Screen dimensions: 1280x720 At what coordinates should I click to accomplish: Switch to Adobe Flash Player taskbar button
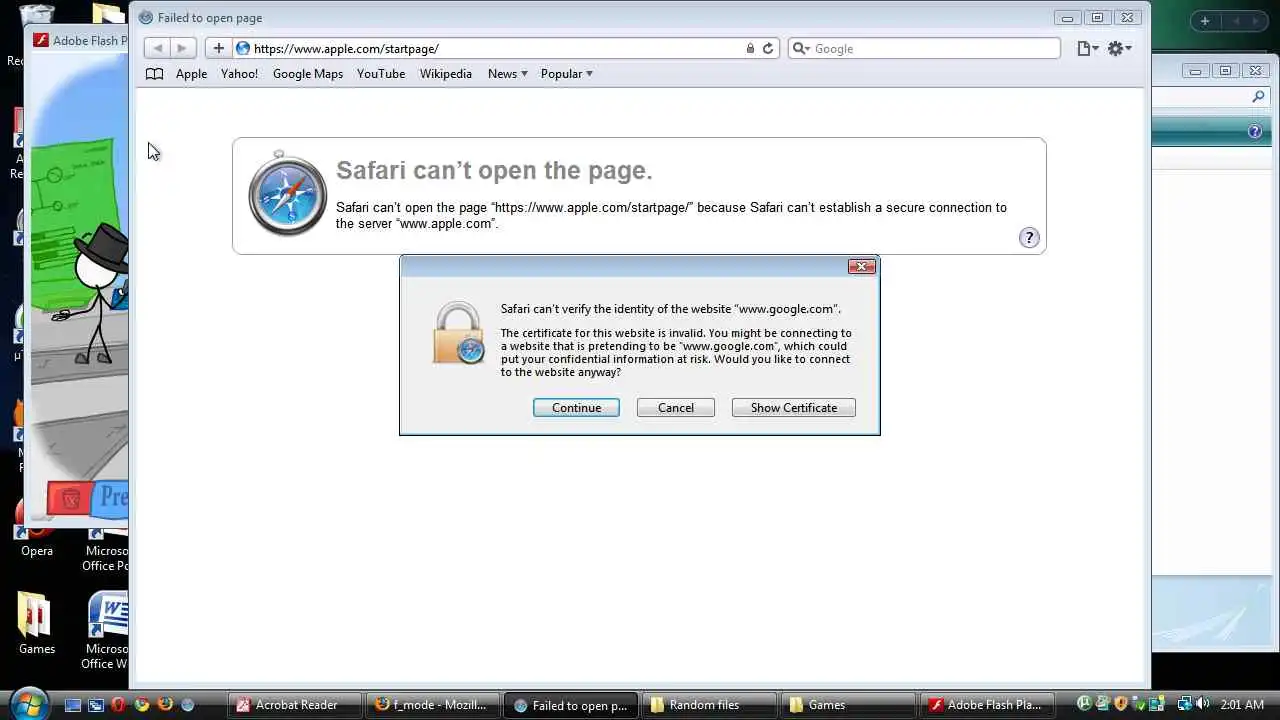point(985,705)
